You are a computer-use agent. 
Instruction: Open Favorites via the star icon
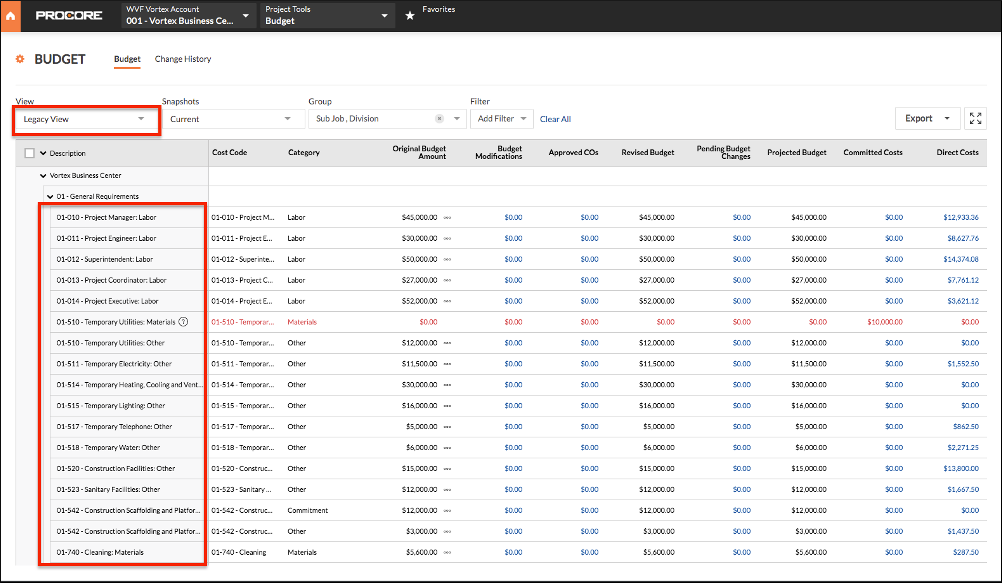pos(410,15)
